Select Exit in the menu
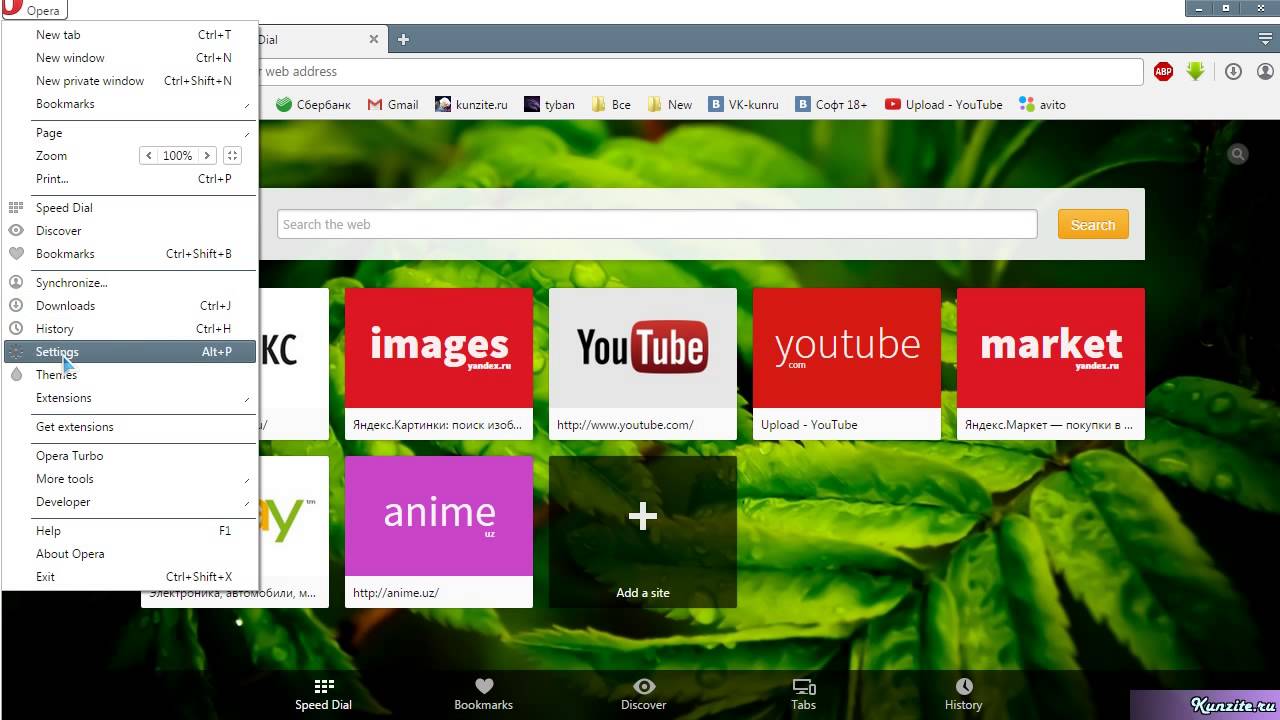 coord(130,577)
